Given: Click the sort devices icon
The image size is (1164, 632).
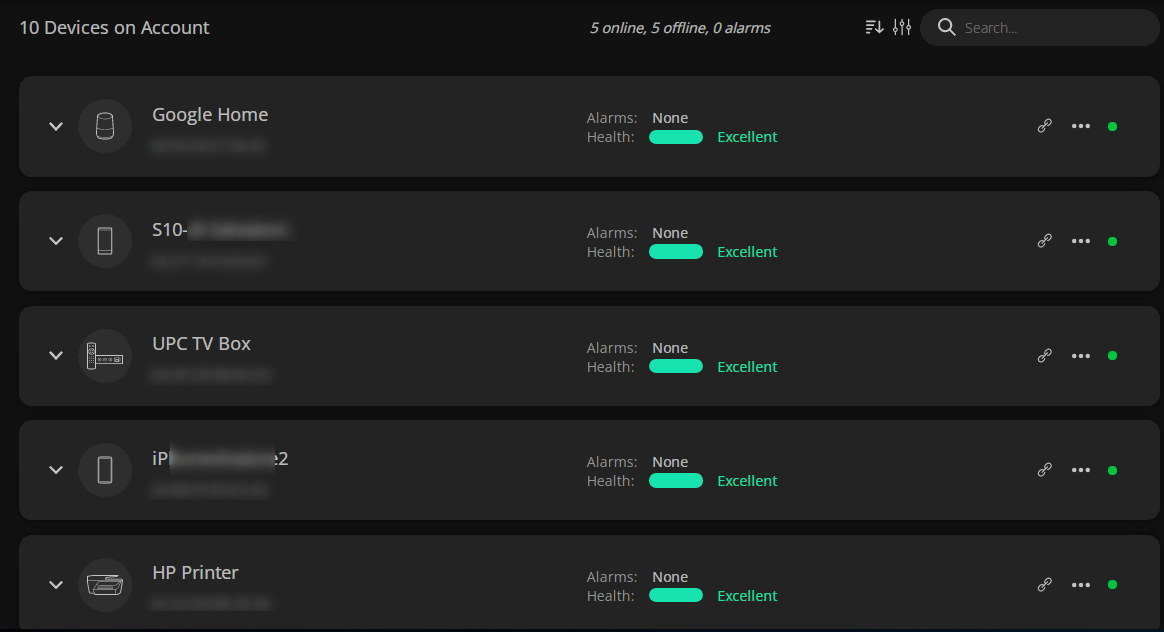Looking at the screenshot, I should click(874, 28).
